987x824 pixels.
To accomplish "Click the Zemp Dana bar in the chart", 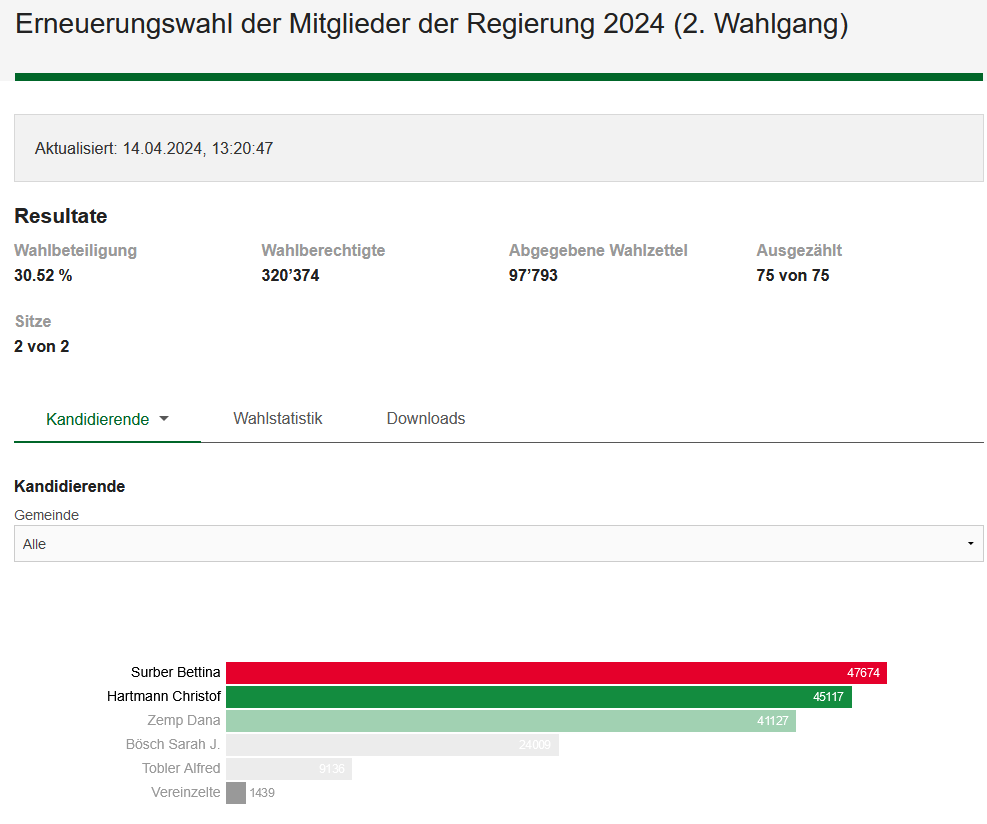I will [x=510, y=720].
